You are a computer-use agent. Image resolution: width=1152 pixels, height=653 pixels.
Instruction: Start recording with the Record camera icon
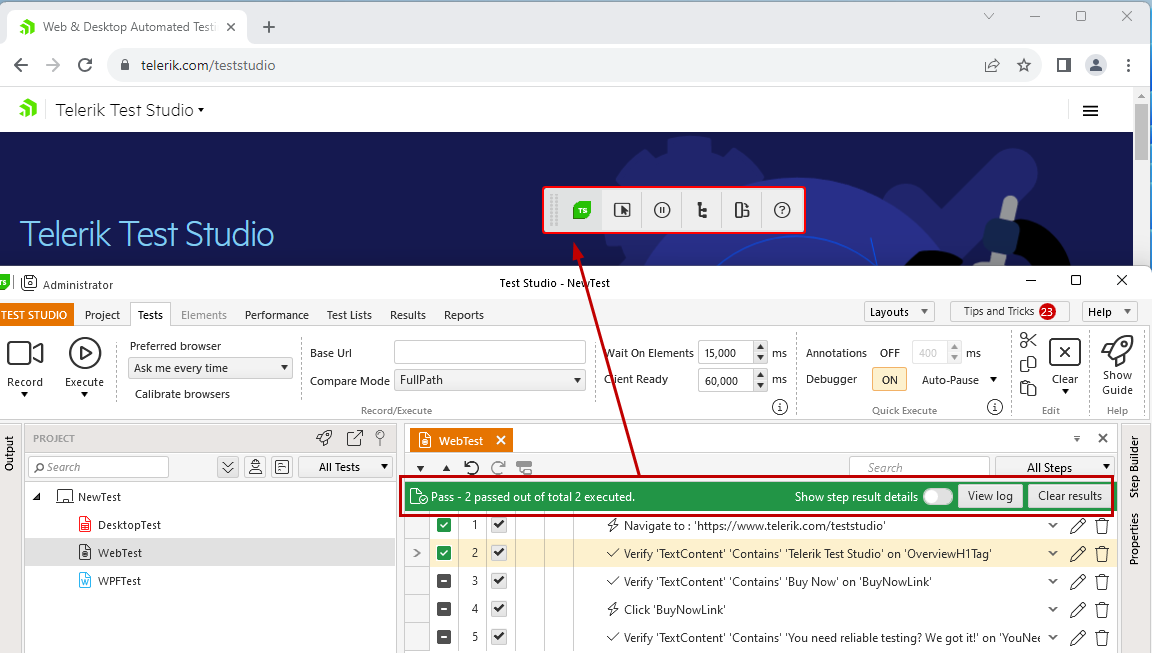[25, 353]
